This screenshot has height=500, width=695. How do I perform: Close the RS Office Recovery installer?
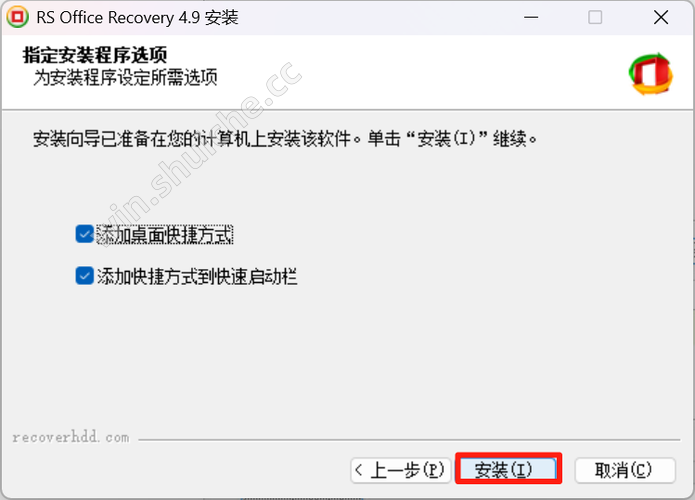coord(661,18)
